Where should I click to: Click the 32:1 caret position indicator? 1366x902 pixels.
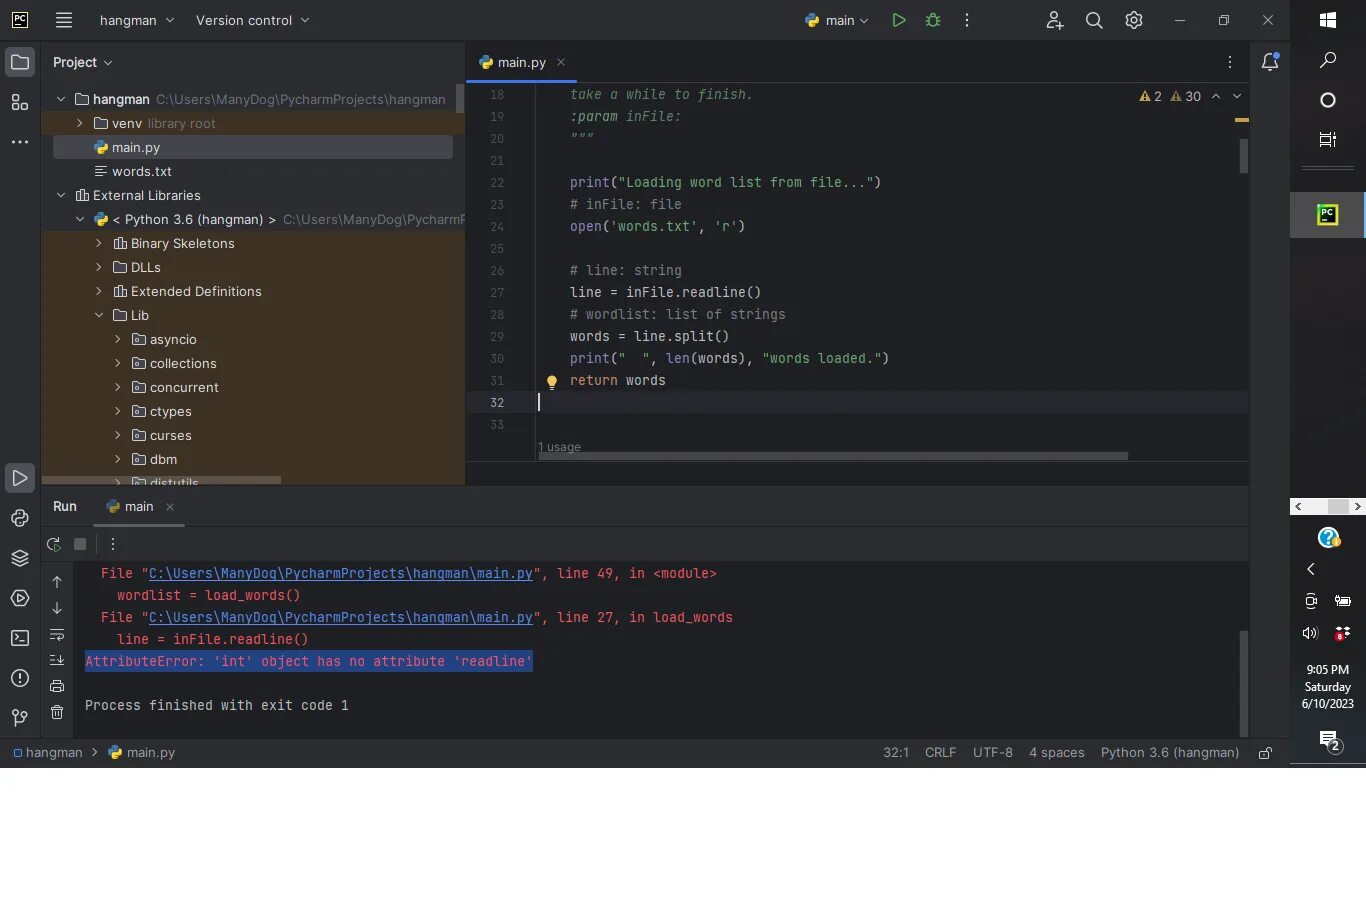coord(896,753)
